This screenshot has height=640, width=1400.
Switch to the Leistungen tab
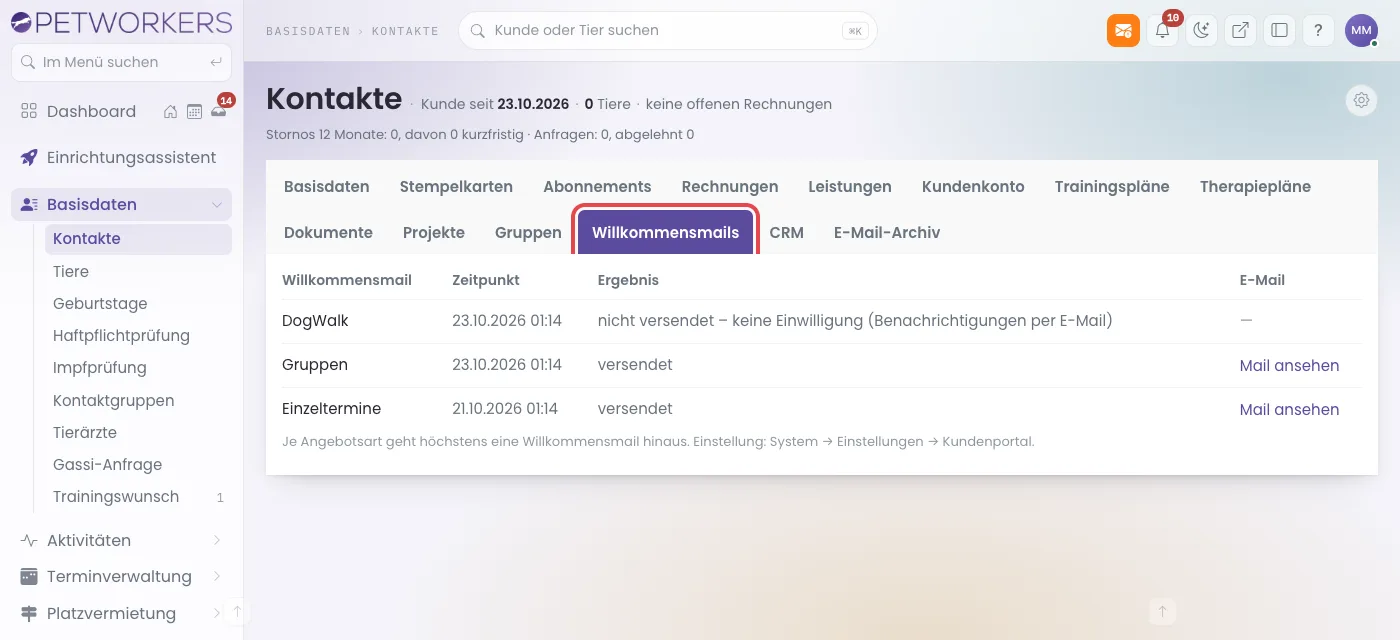(x=850, y=186)
